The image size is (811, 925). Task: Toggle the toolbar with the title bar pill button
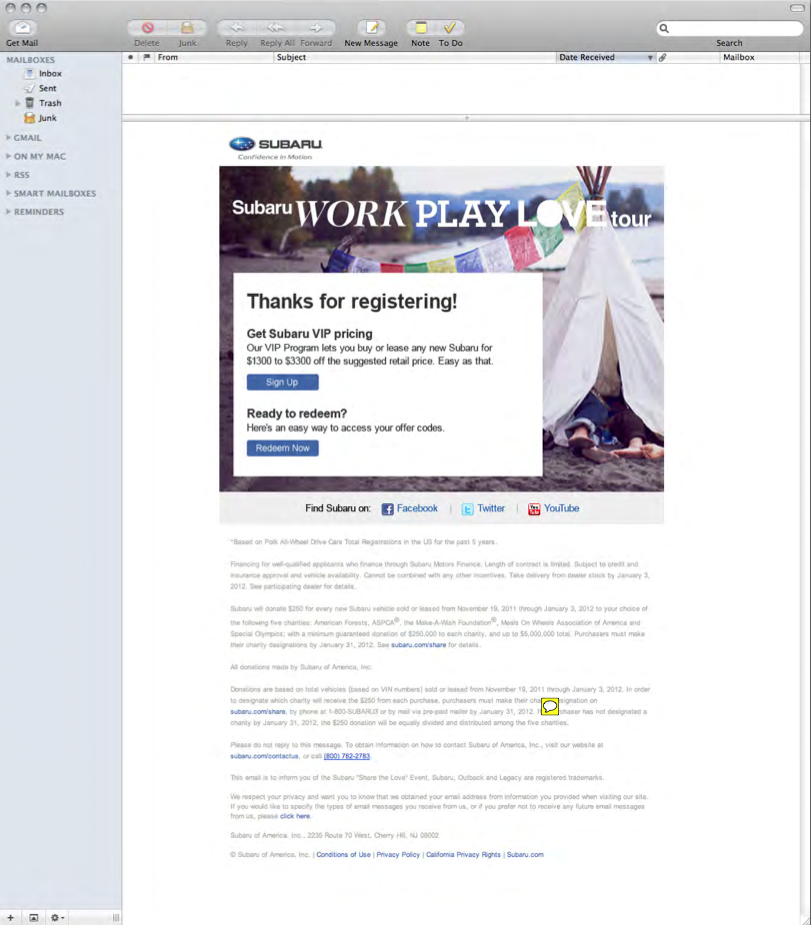click(797, 8)
